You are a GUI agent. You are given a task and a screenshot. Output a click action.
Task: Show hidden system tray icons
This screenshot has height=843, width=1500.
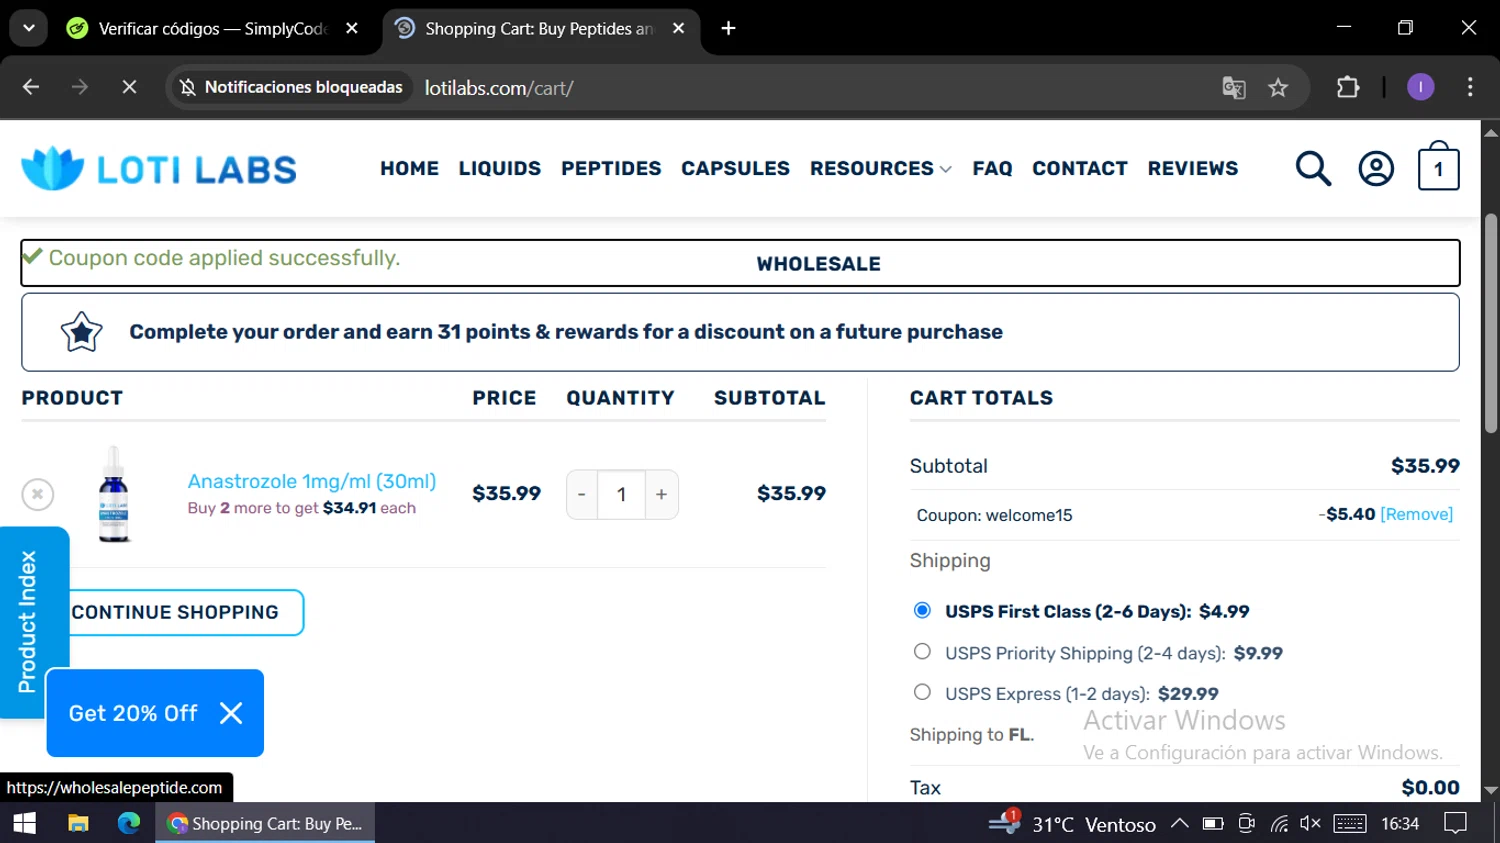(x=1180, y=823)
